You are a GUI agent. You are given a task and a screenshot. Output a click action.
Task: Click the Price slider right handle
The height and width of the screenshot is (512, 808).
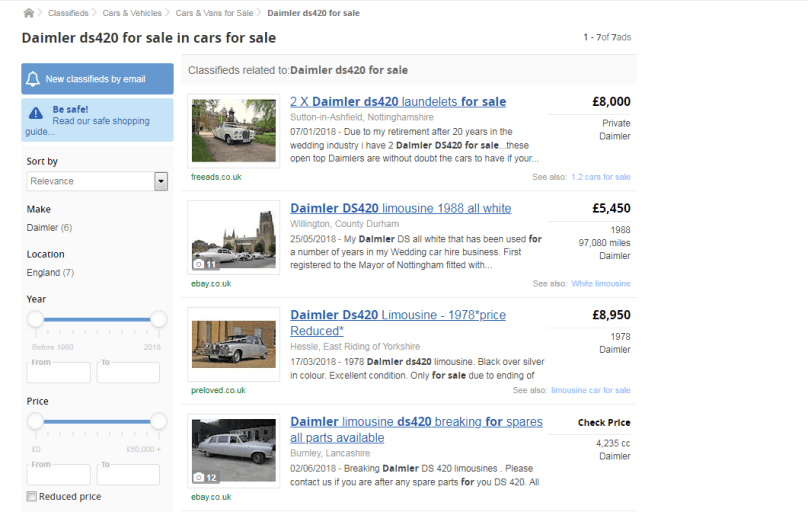(x=158, y=421)
